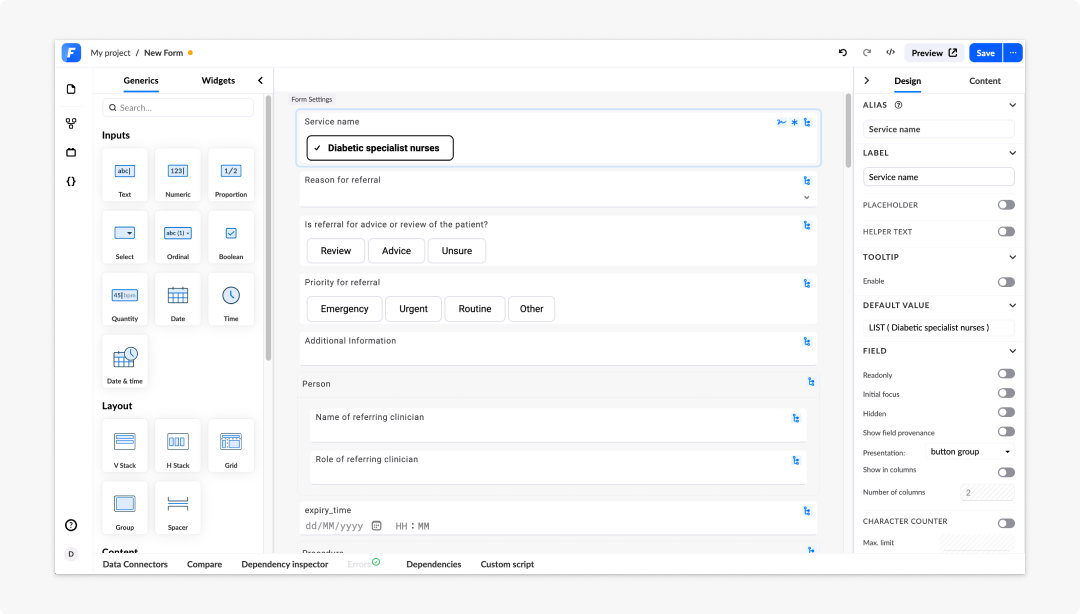The width and height of the screenshot is (1080, 614).
Task: Click the tree icon on Additional Information field
Action: click(807, 342)
